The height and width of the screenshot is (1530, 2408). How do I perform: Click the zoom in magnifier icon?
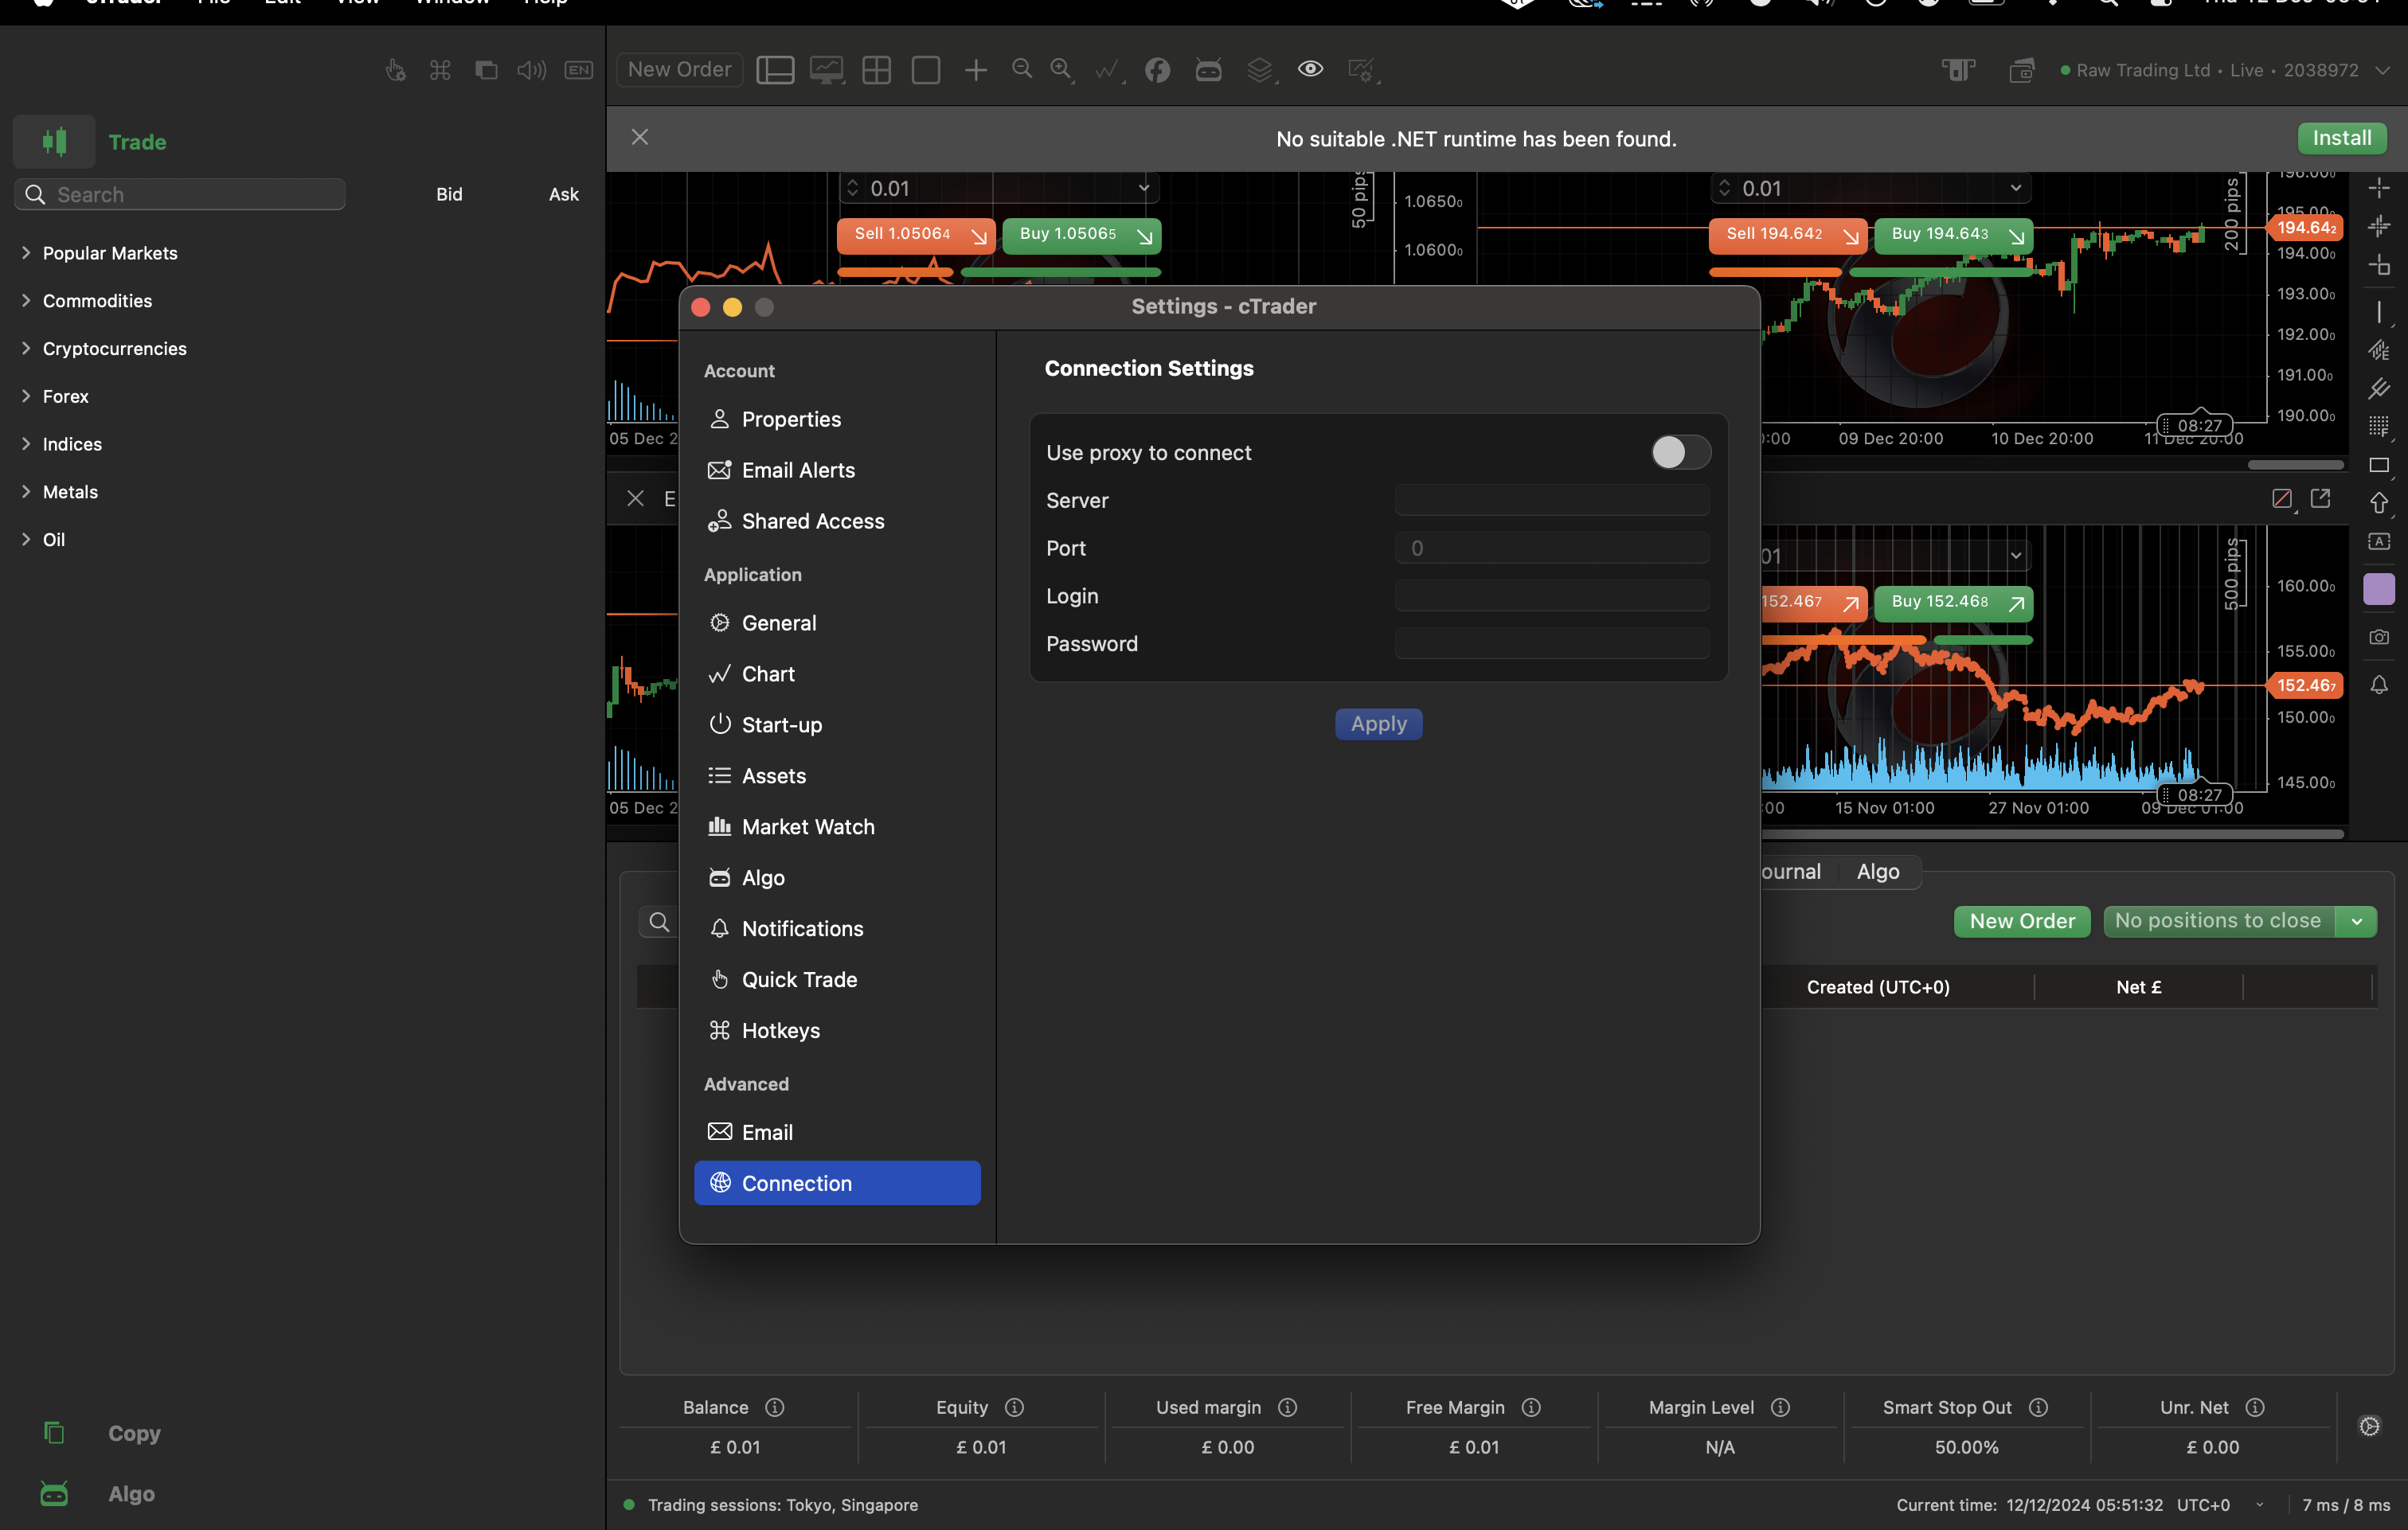click(x=1062, y=69)
